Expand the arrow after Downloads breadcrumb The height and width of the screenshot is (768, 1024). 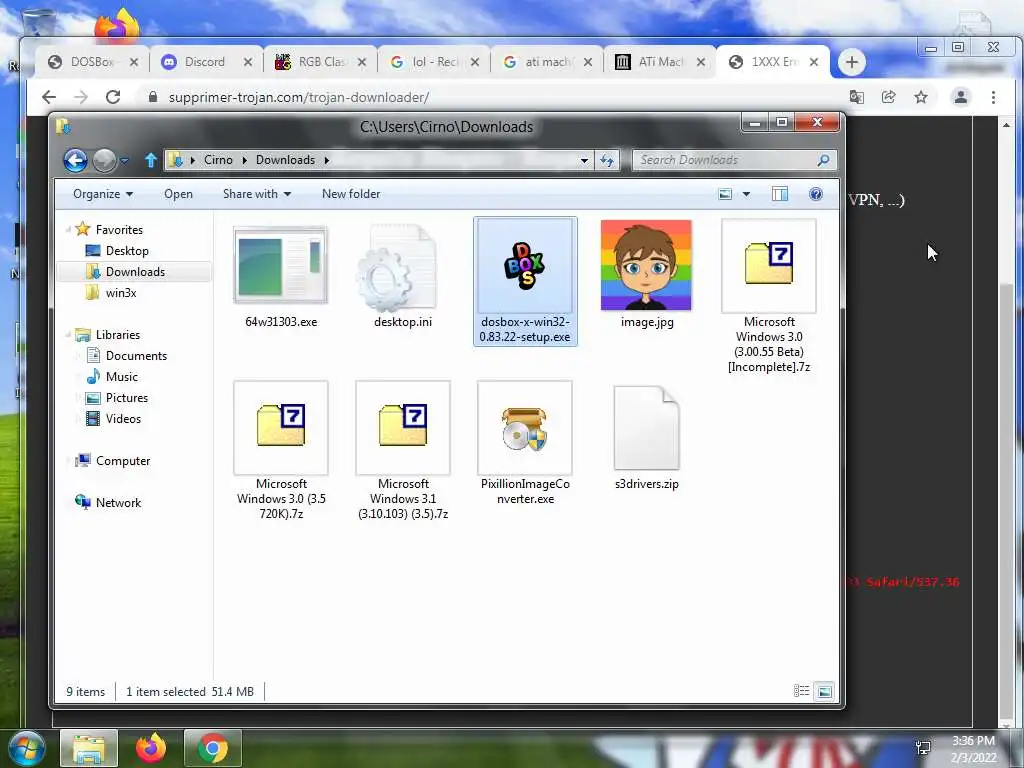[x=327, y=160]
